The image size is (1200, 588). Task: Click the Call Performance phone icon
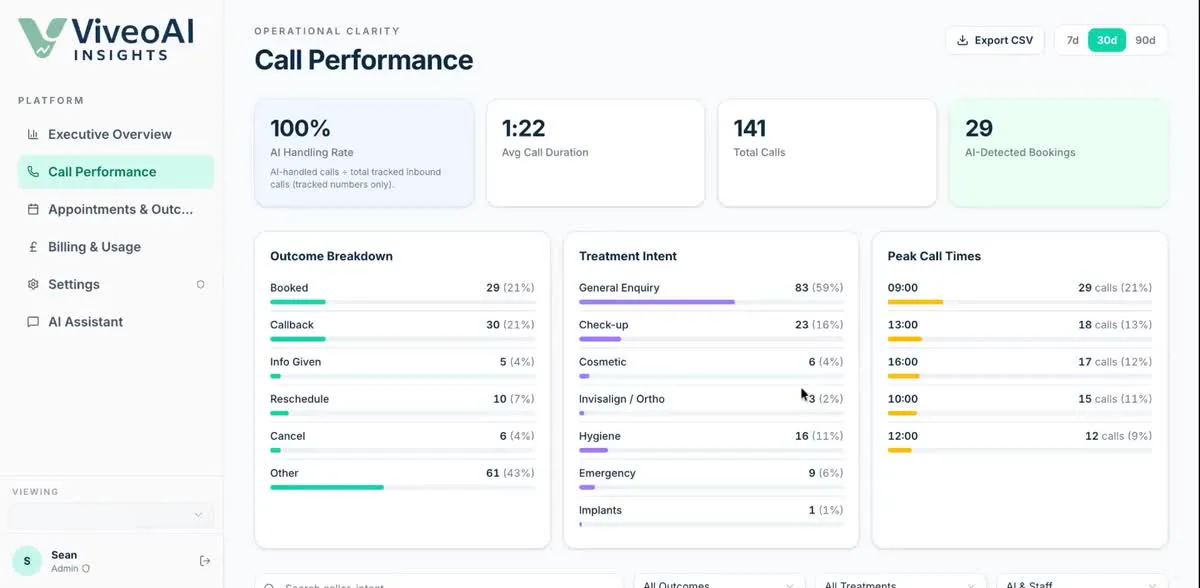(x=33, y=172)
